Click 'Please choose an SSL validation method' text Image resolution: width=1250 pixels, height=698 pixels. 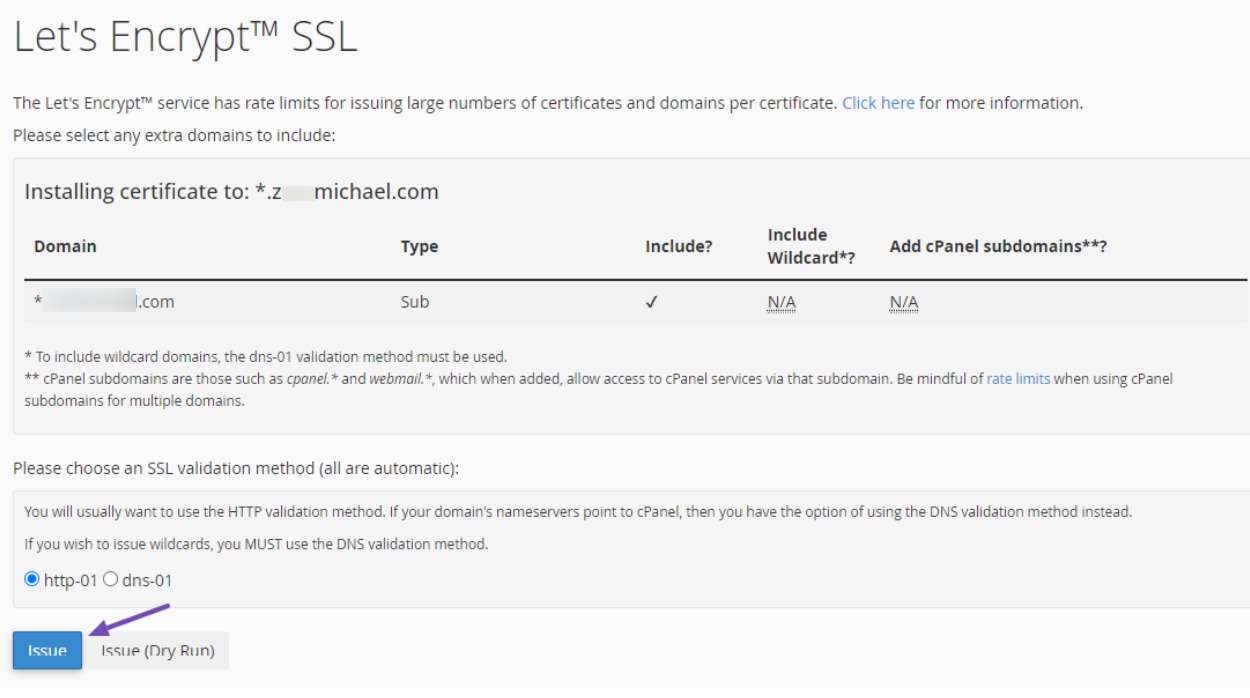pyautogui.click(x=235, y=468)
